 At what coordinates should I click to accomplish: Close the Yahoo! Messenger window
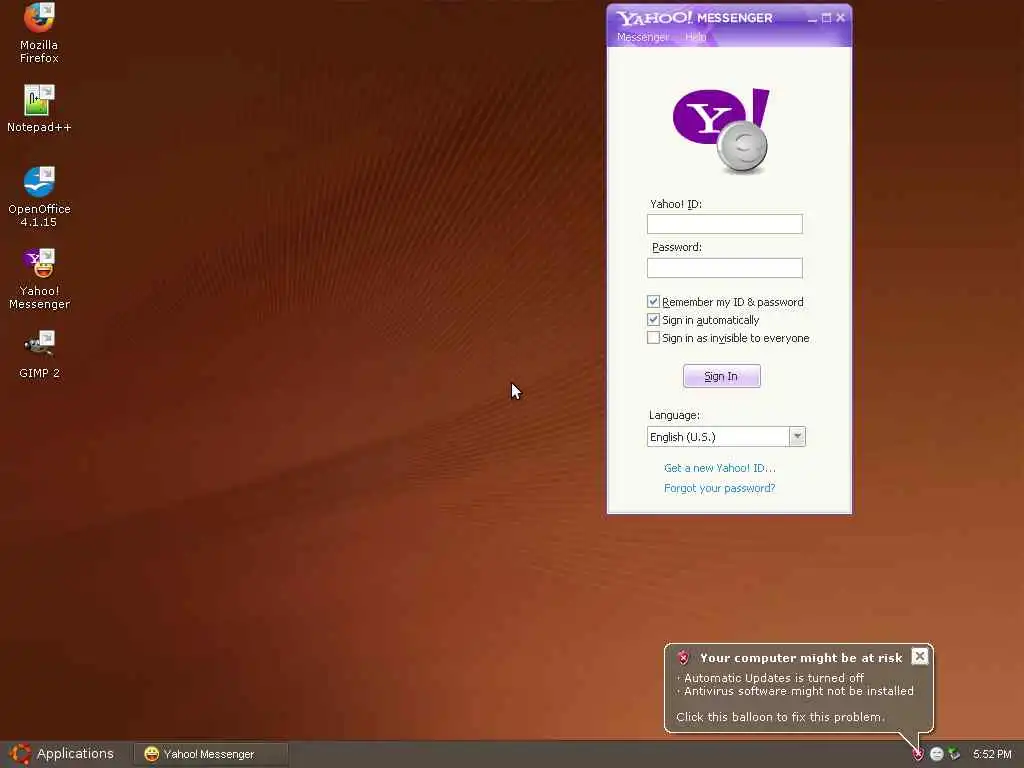click(x=840, y=18)
